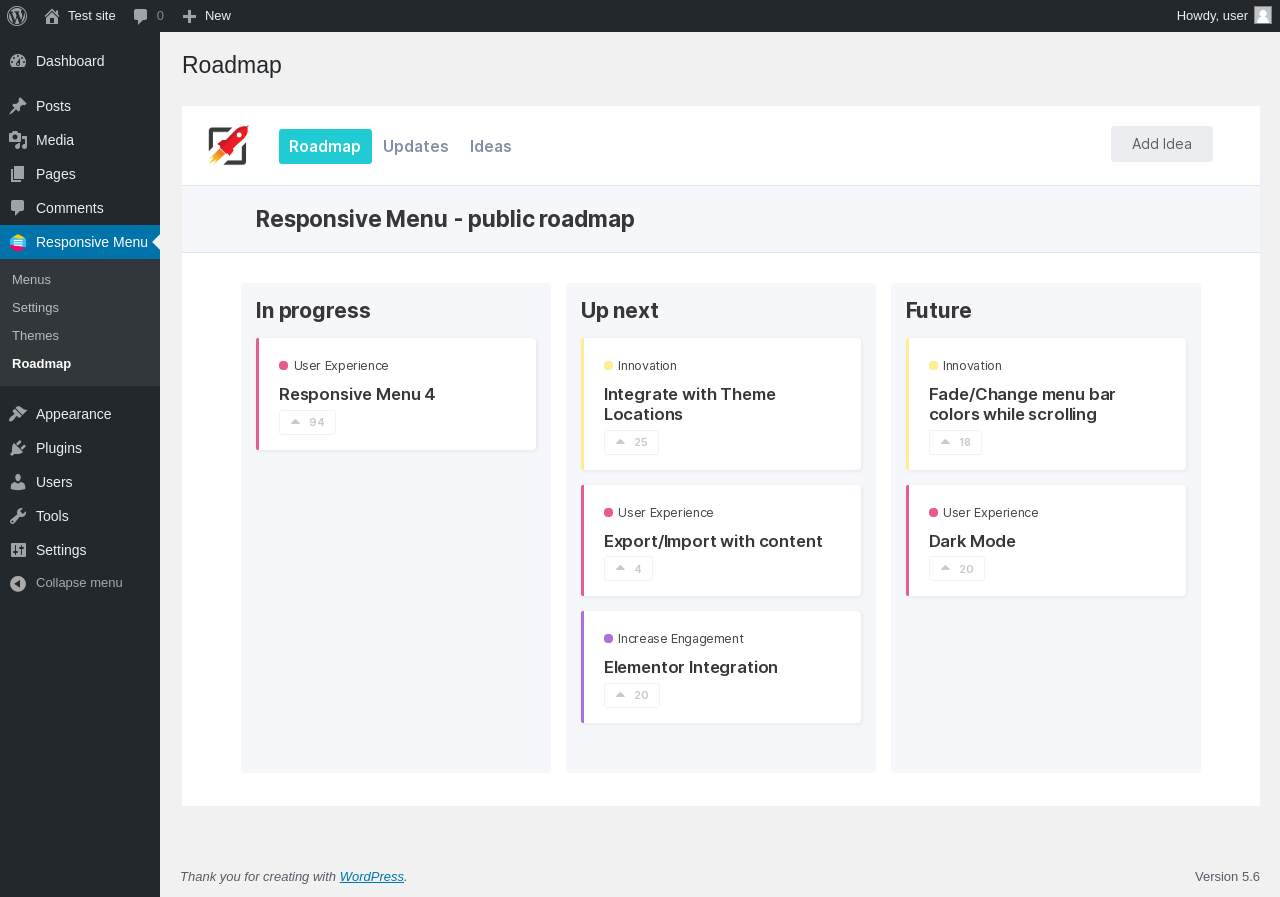Screen dimensions: 1280x897
Task: Click Innovation label on Theme Locations card
Action: [647, 366]
